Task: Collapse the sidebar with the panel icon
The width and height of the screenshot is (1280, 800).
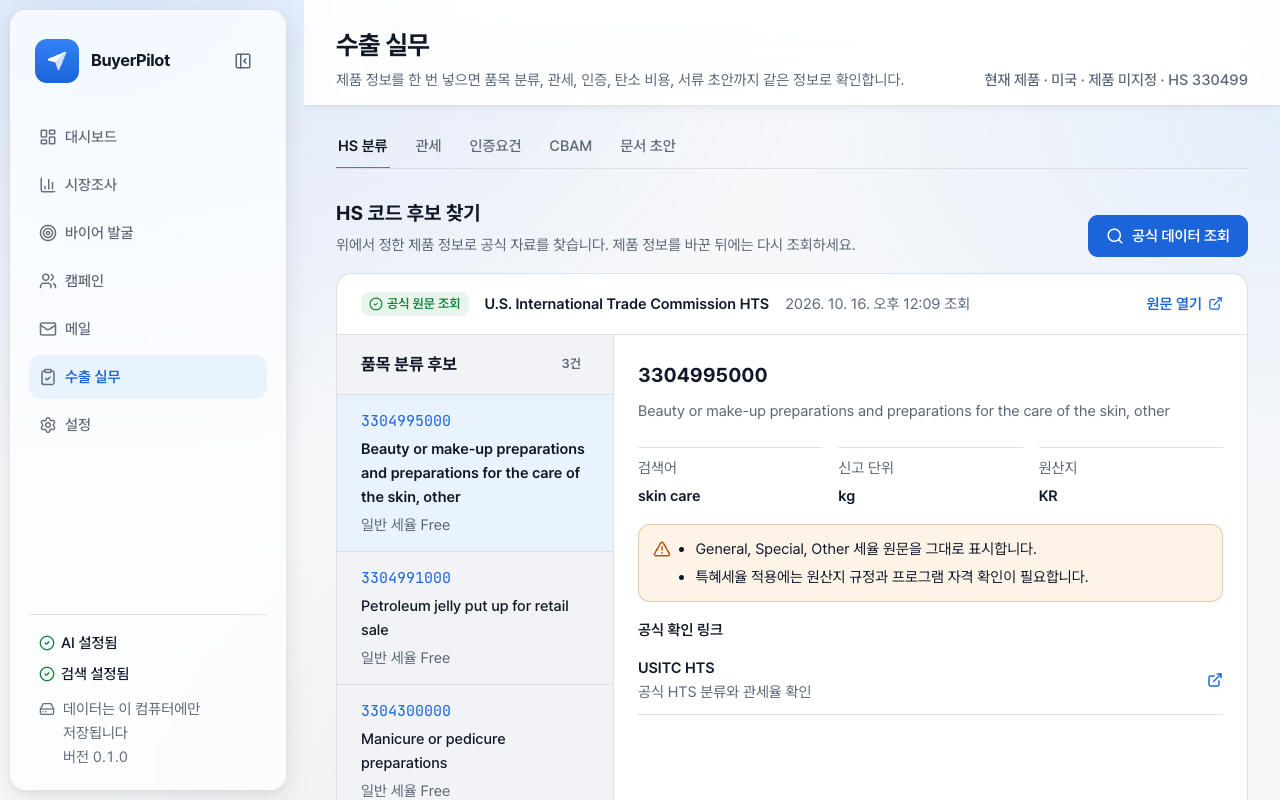Action: click(243, 61)
